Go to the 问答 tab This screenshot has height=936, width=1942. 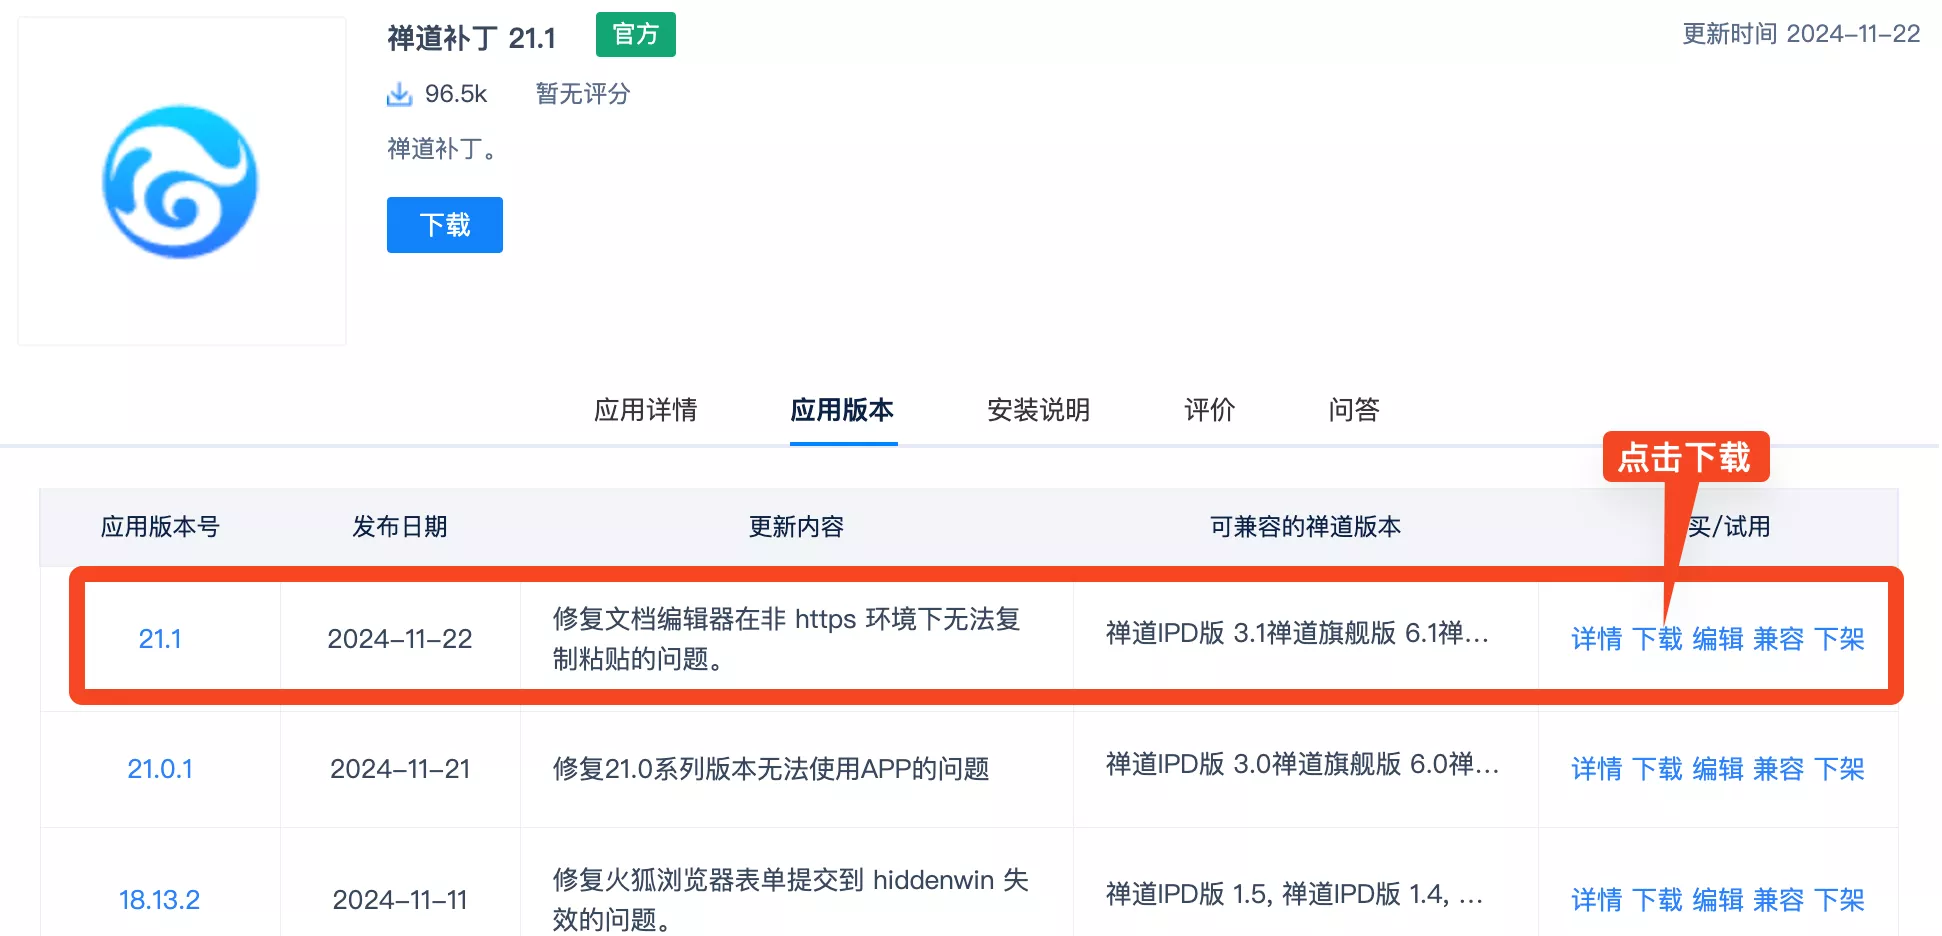[1354, 410]
